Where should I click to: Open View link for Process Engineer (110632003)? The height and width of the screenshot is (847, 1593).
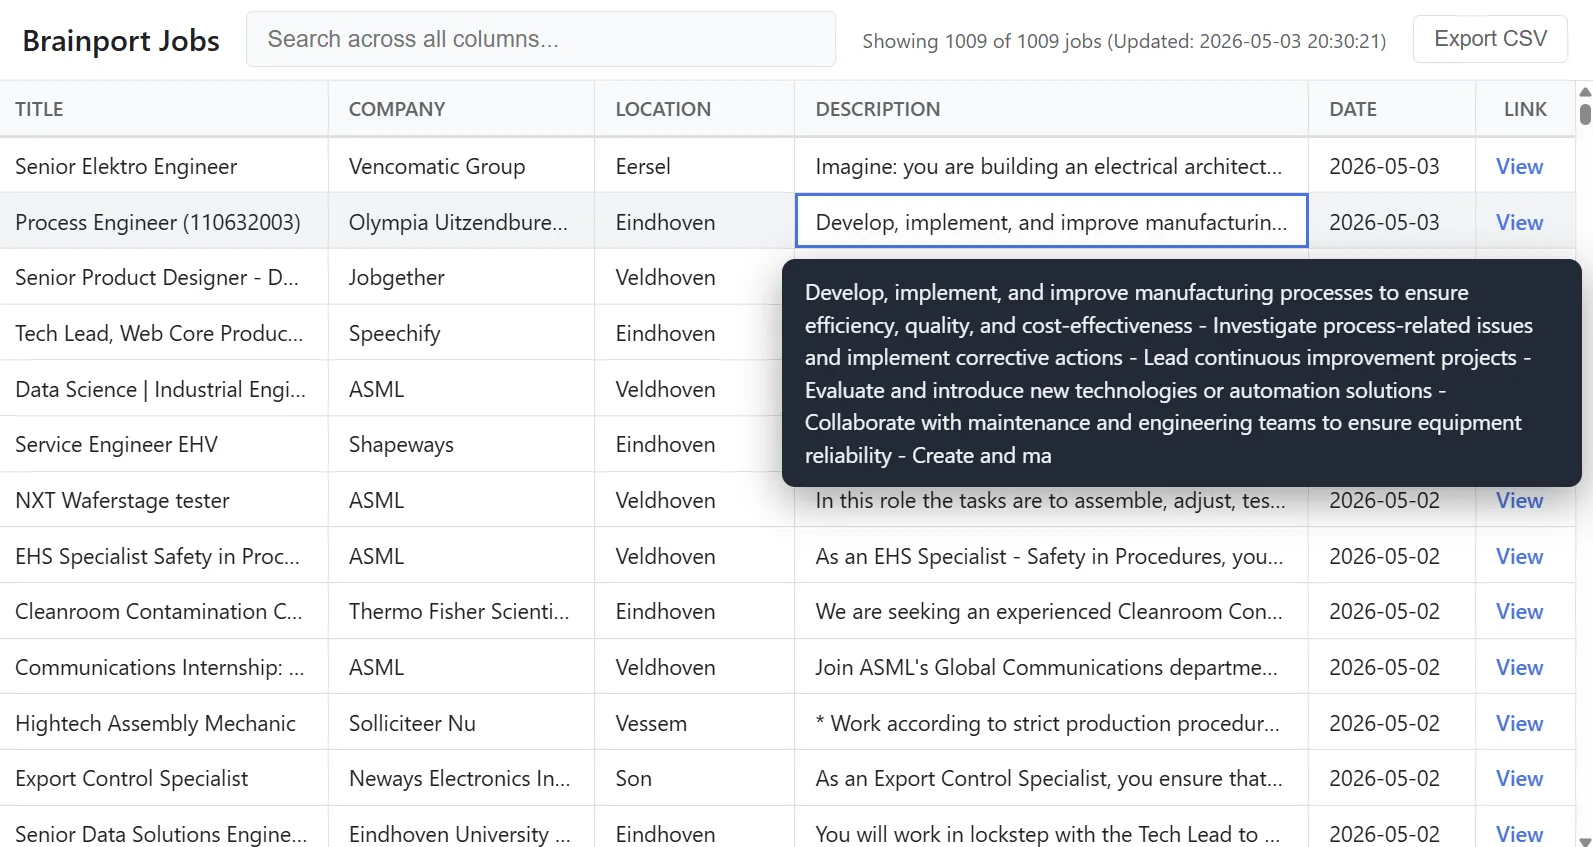pyautogui.click(x=1519, y=222)
